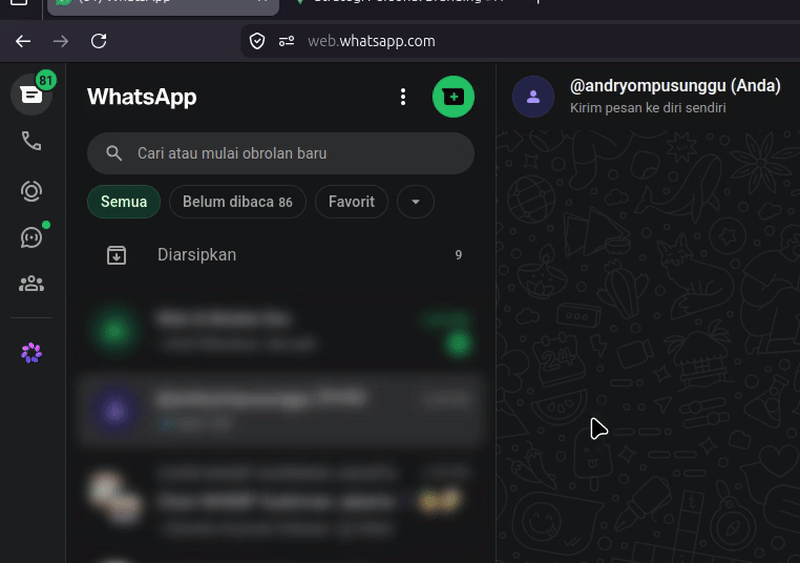This screenshot has width=800, height=563.
Task: Expand more filters dropdown arrow chip
Action: (416, 202)
